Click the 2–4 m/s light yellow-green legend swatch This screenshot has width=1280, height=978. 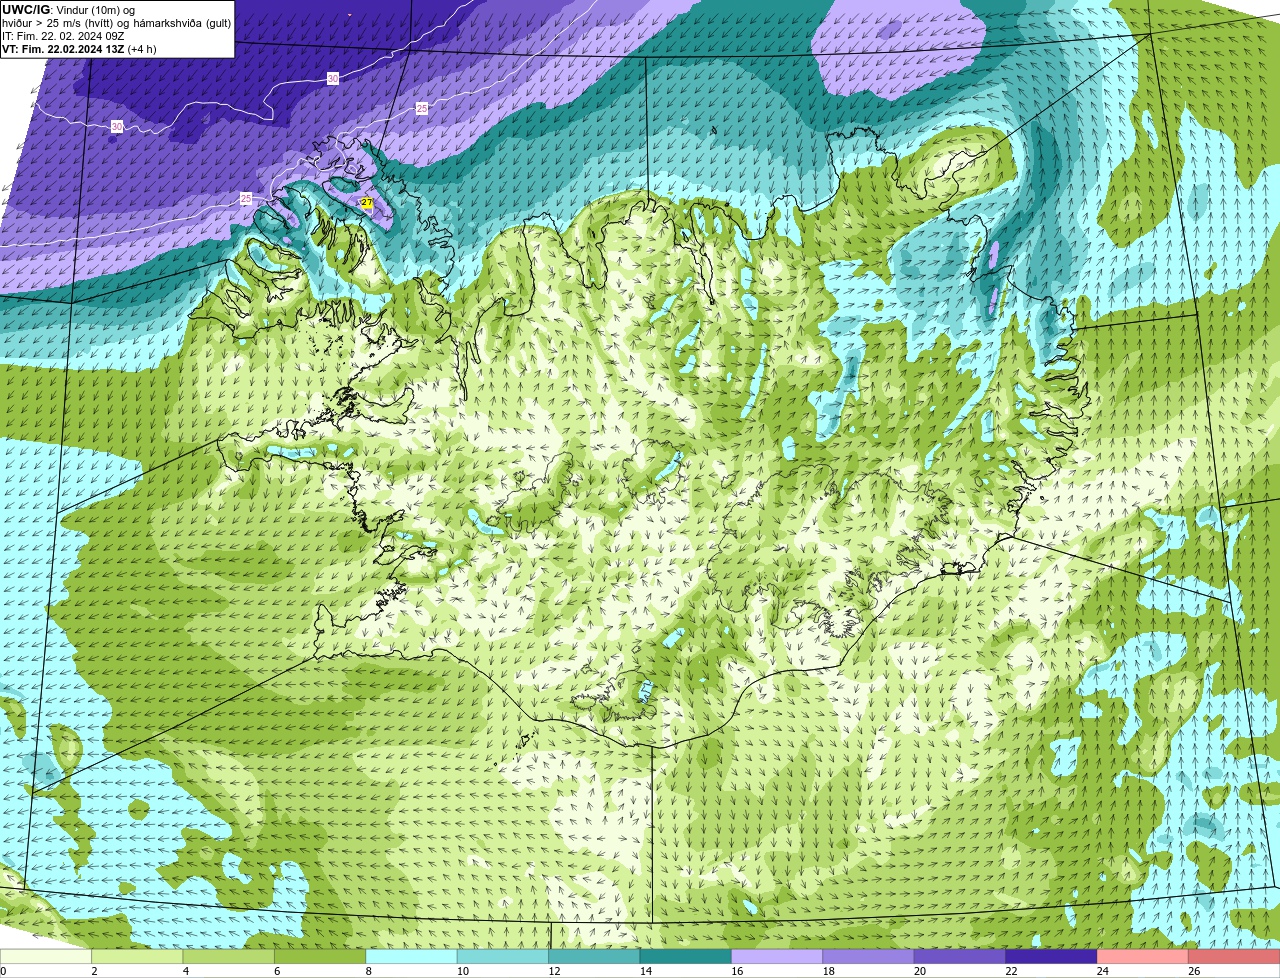[x=138, y=957]
